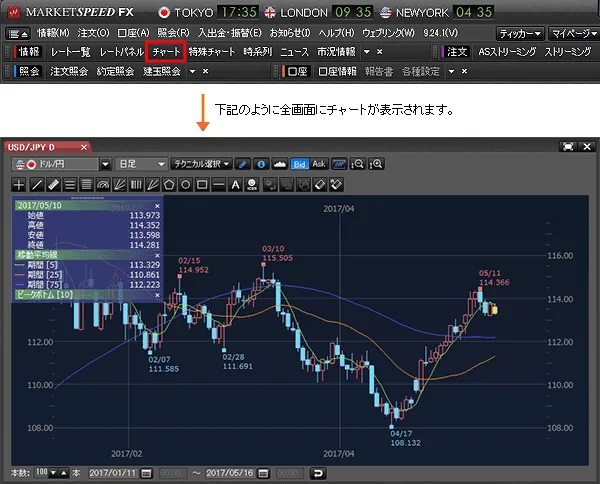Open the start date calendar picker

[146, 472]
